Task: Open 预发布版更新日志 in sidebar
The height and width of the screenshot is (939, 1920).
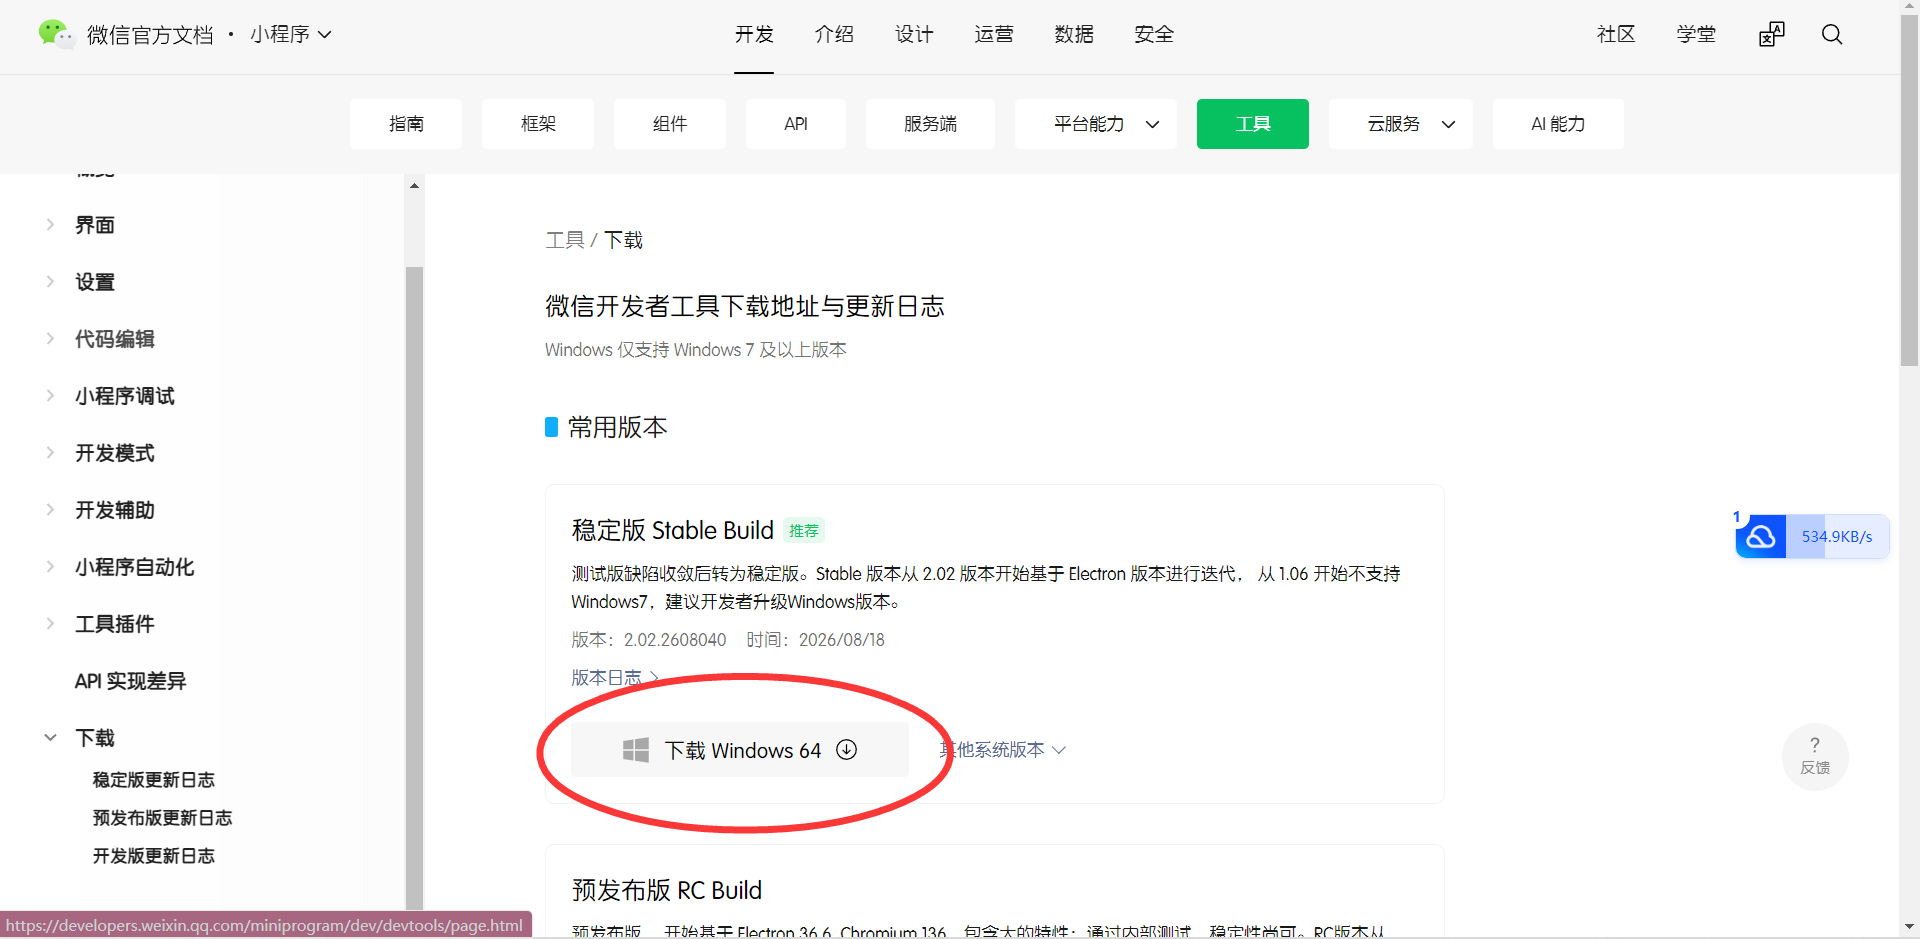Action: tap(162, 818)
